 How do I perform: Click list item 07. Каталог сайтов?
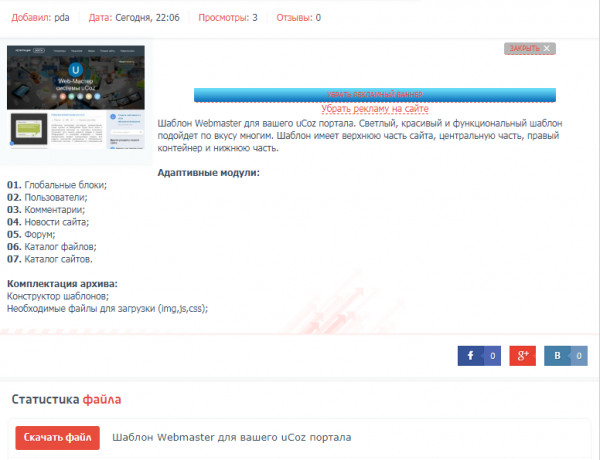click(x=50, y=259)
